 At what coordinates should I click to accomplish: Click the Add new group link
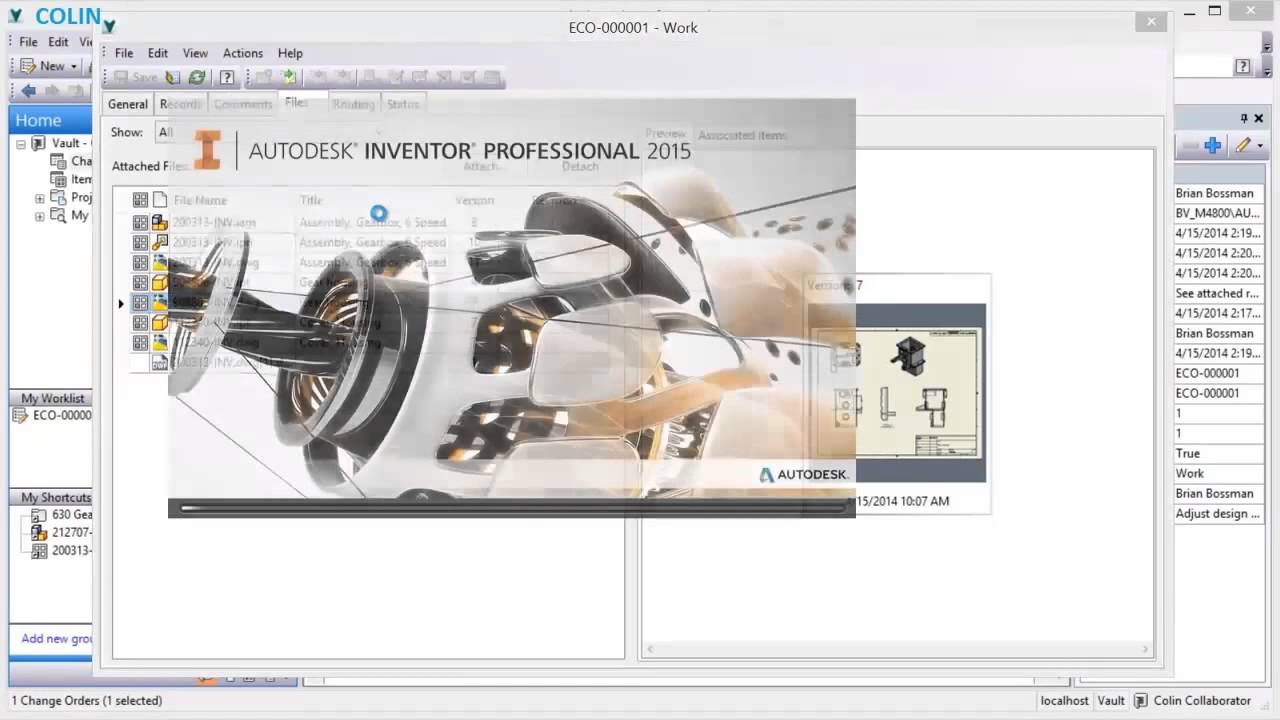point(57,639)
